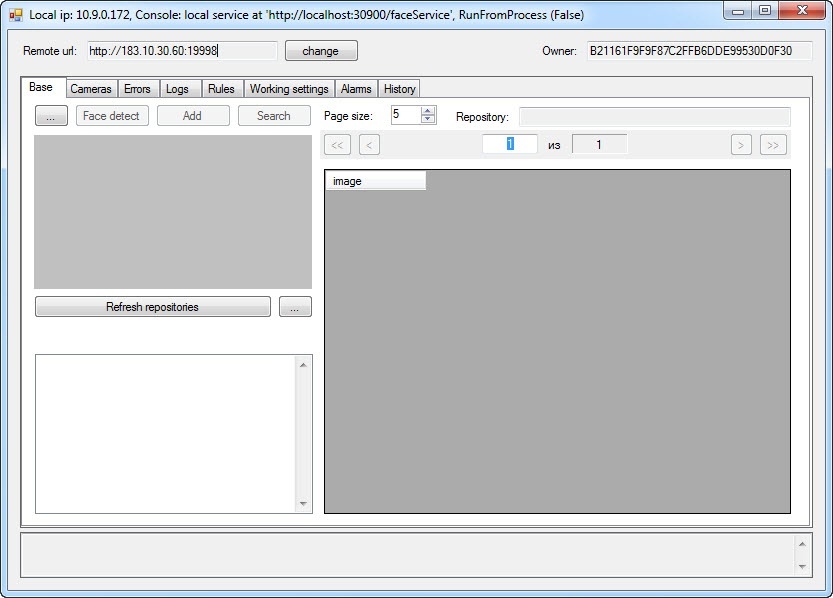Open the Cameras tab
The image size is (833, 598).
(x=91, y=89)
